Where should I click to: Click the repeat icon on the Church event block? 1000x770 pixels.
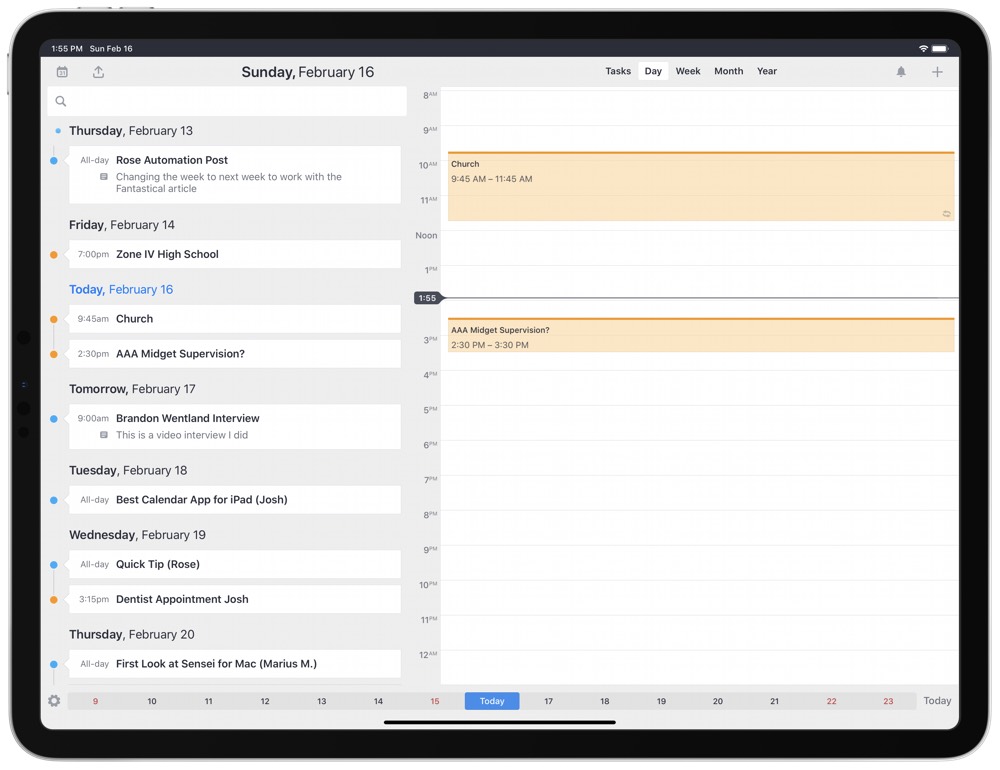[x=945, y=214]
